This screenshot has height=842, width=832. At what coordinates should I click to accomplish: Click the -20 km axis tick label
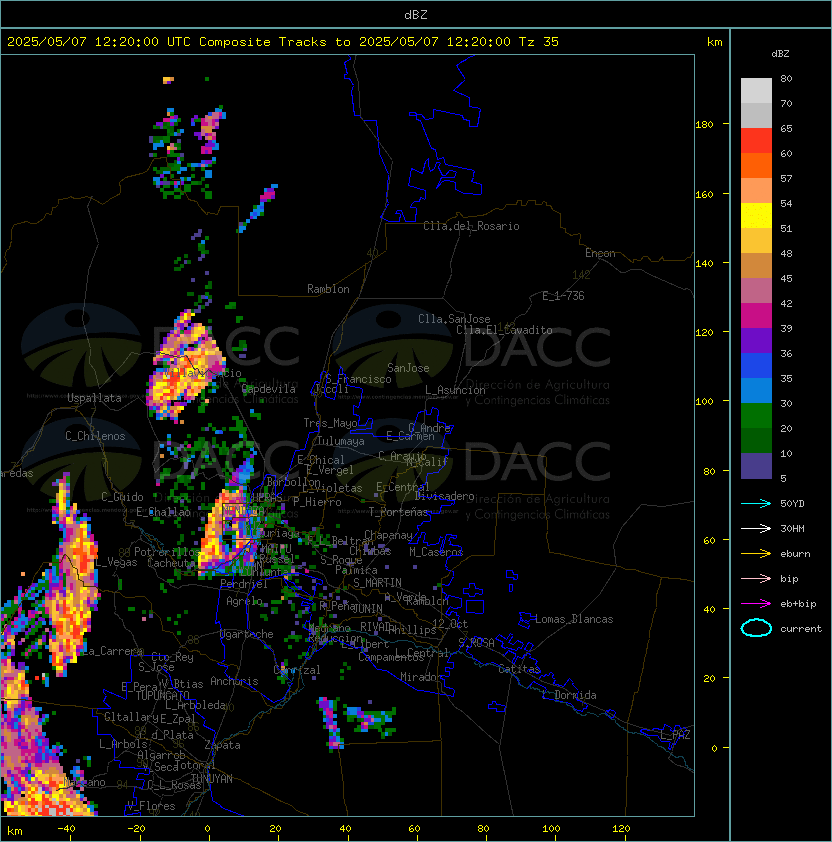136,829
